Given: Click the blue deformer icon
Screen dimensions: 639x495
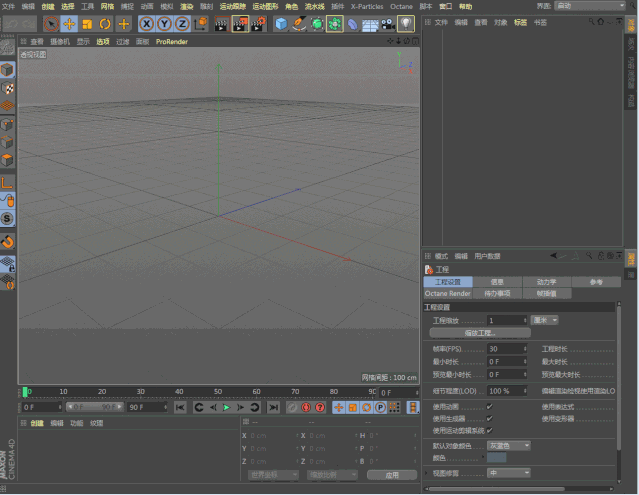Looking at the screenshot, I should (x=353, y=24).
